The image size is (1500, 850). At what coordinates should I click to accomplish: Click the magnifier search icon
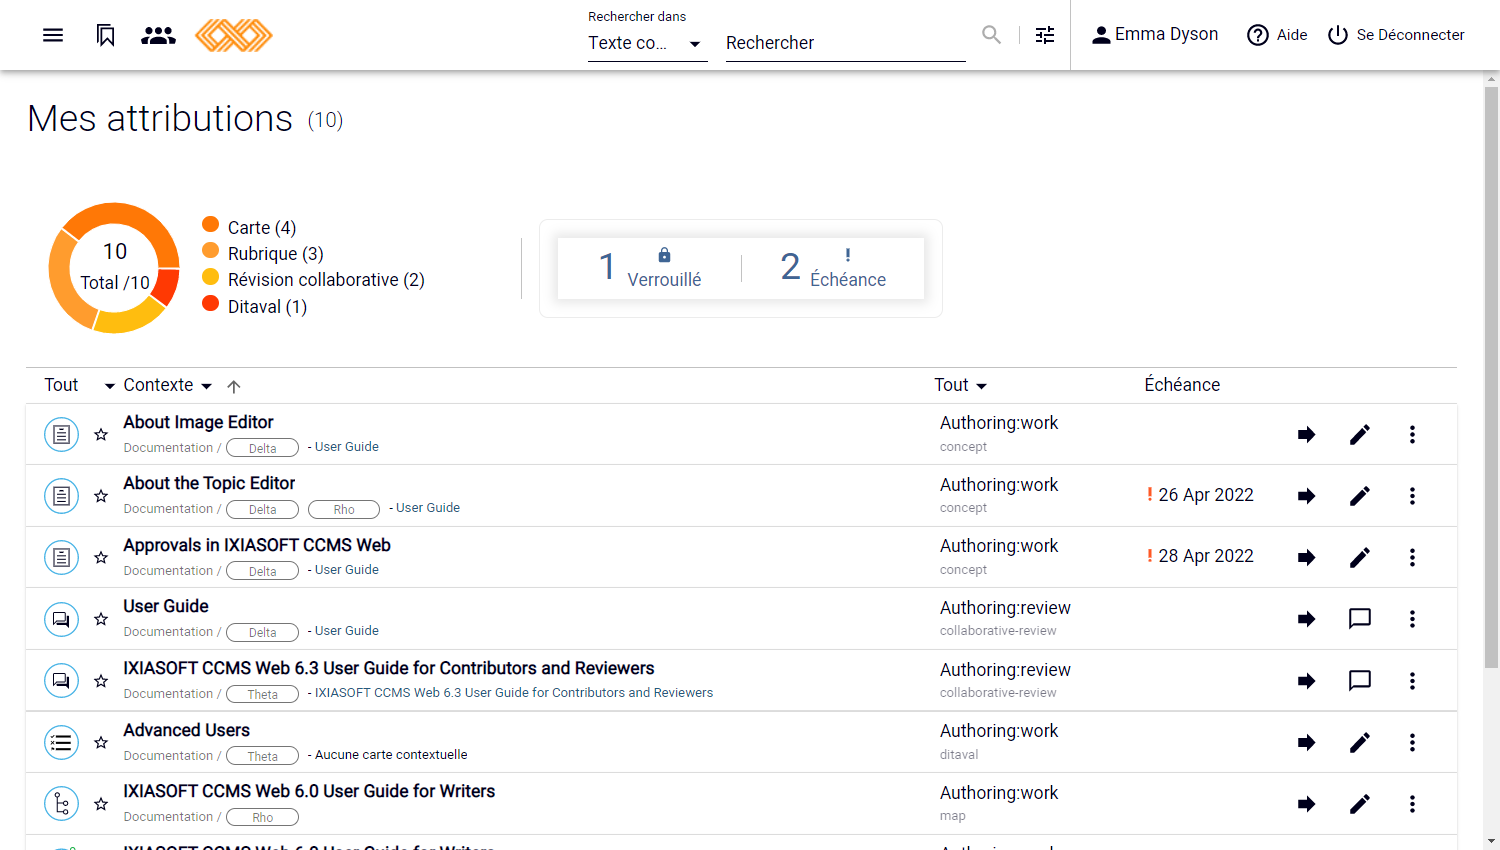pyautogui.click(x=991, y=35)
